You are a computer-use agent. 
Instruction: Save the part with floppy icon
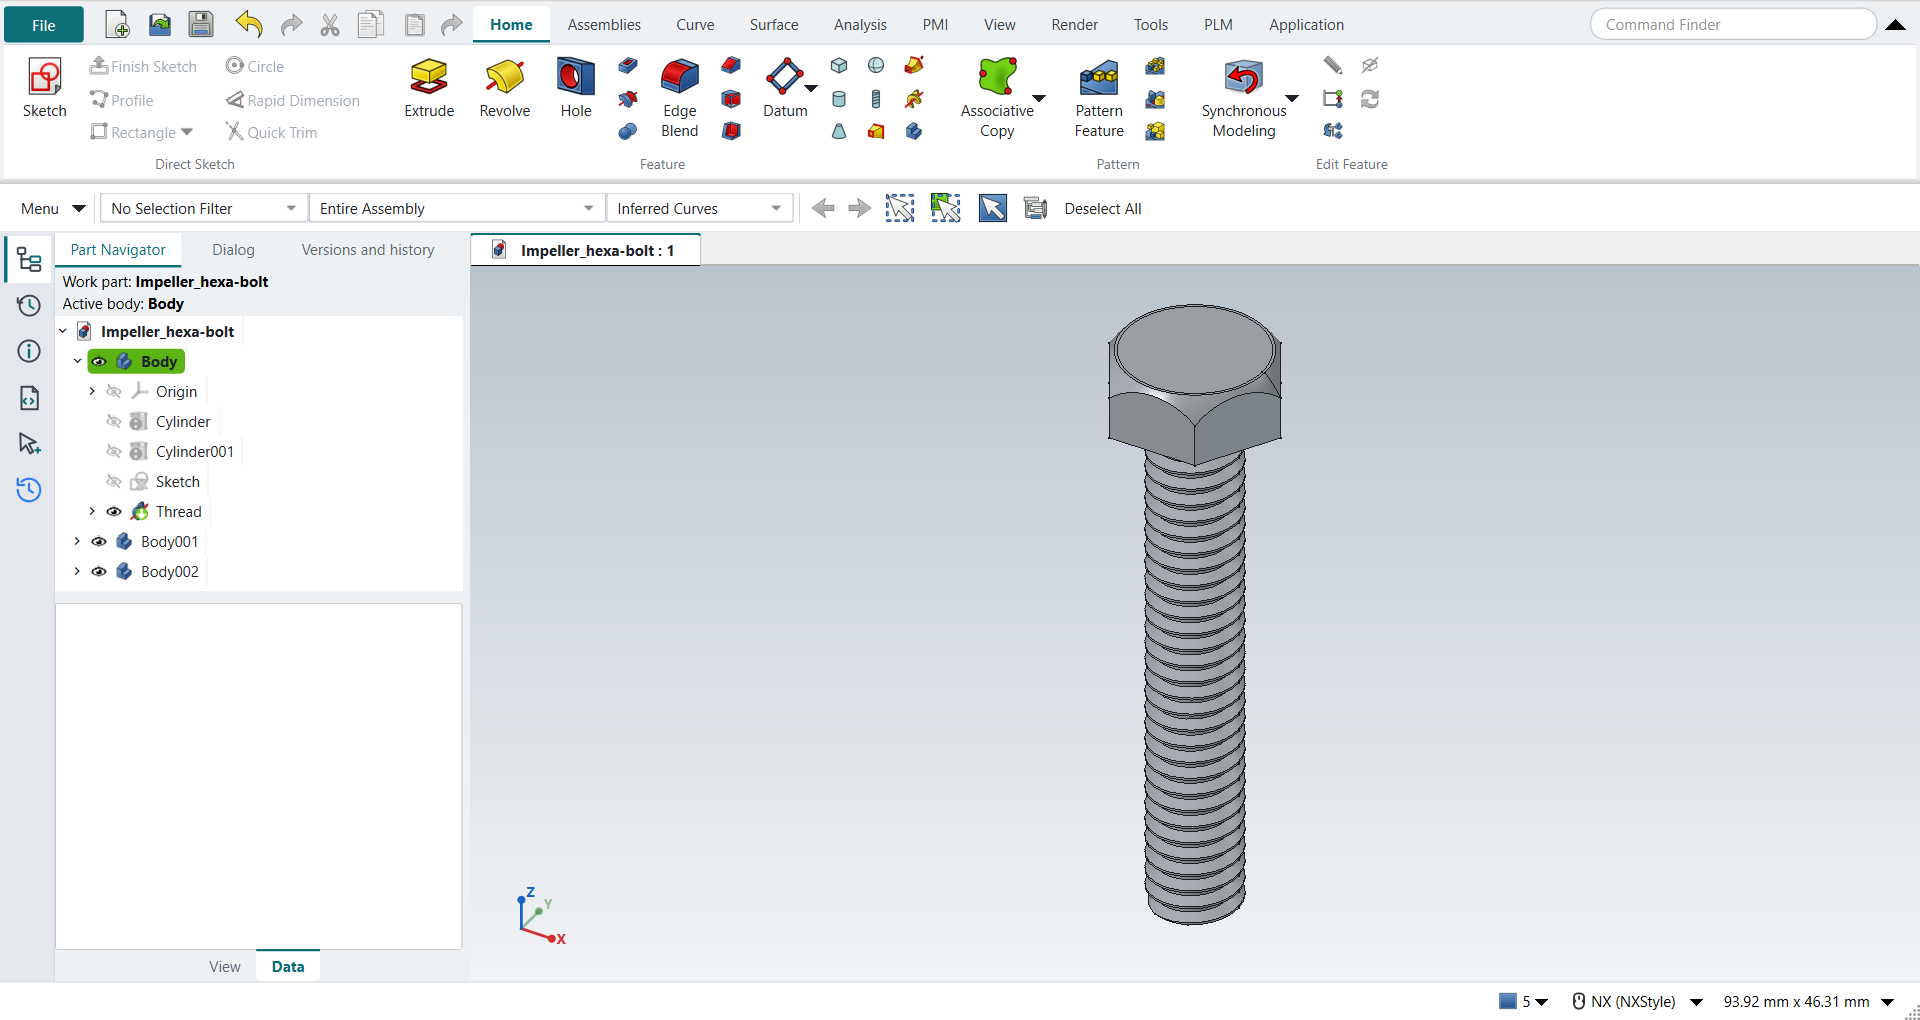click(x=201, y=25)
